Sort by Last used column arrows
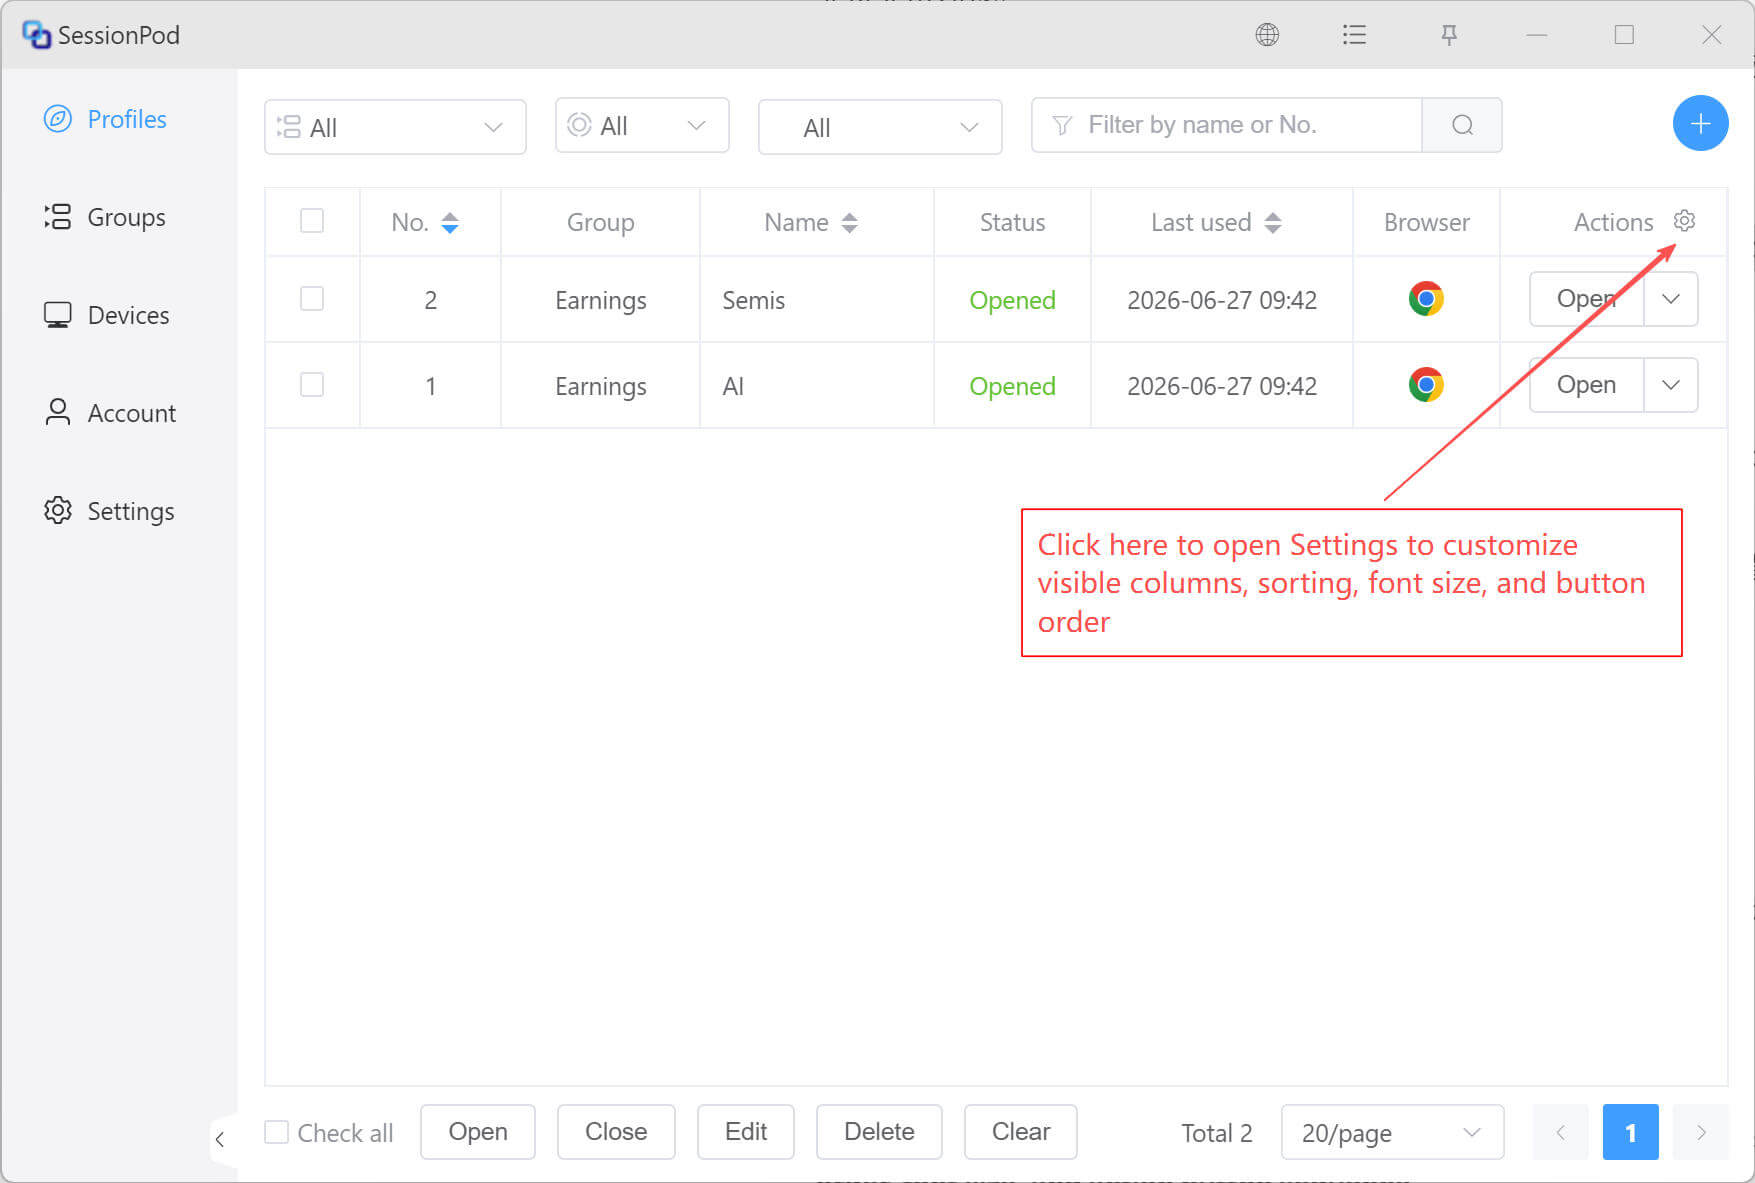The height and width of the screenshot is (1183, 1755). coord(1273,223)
